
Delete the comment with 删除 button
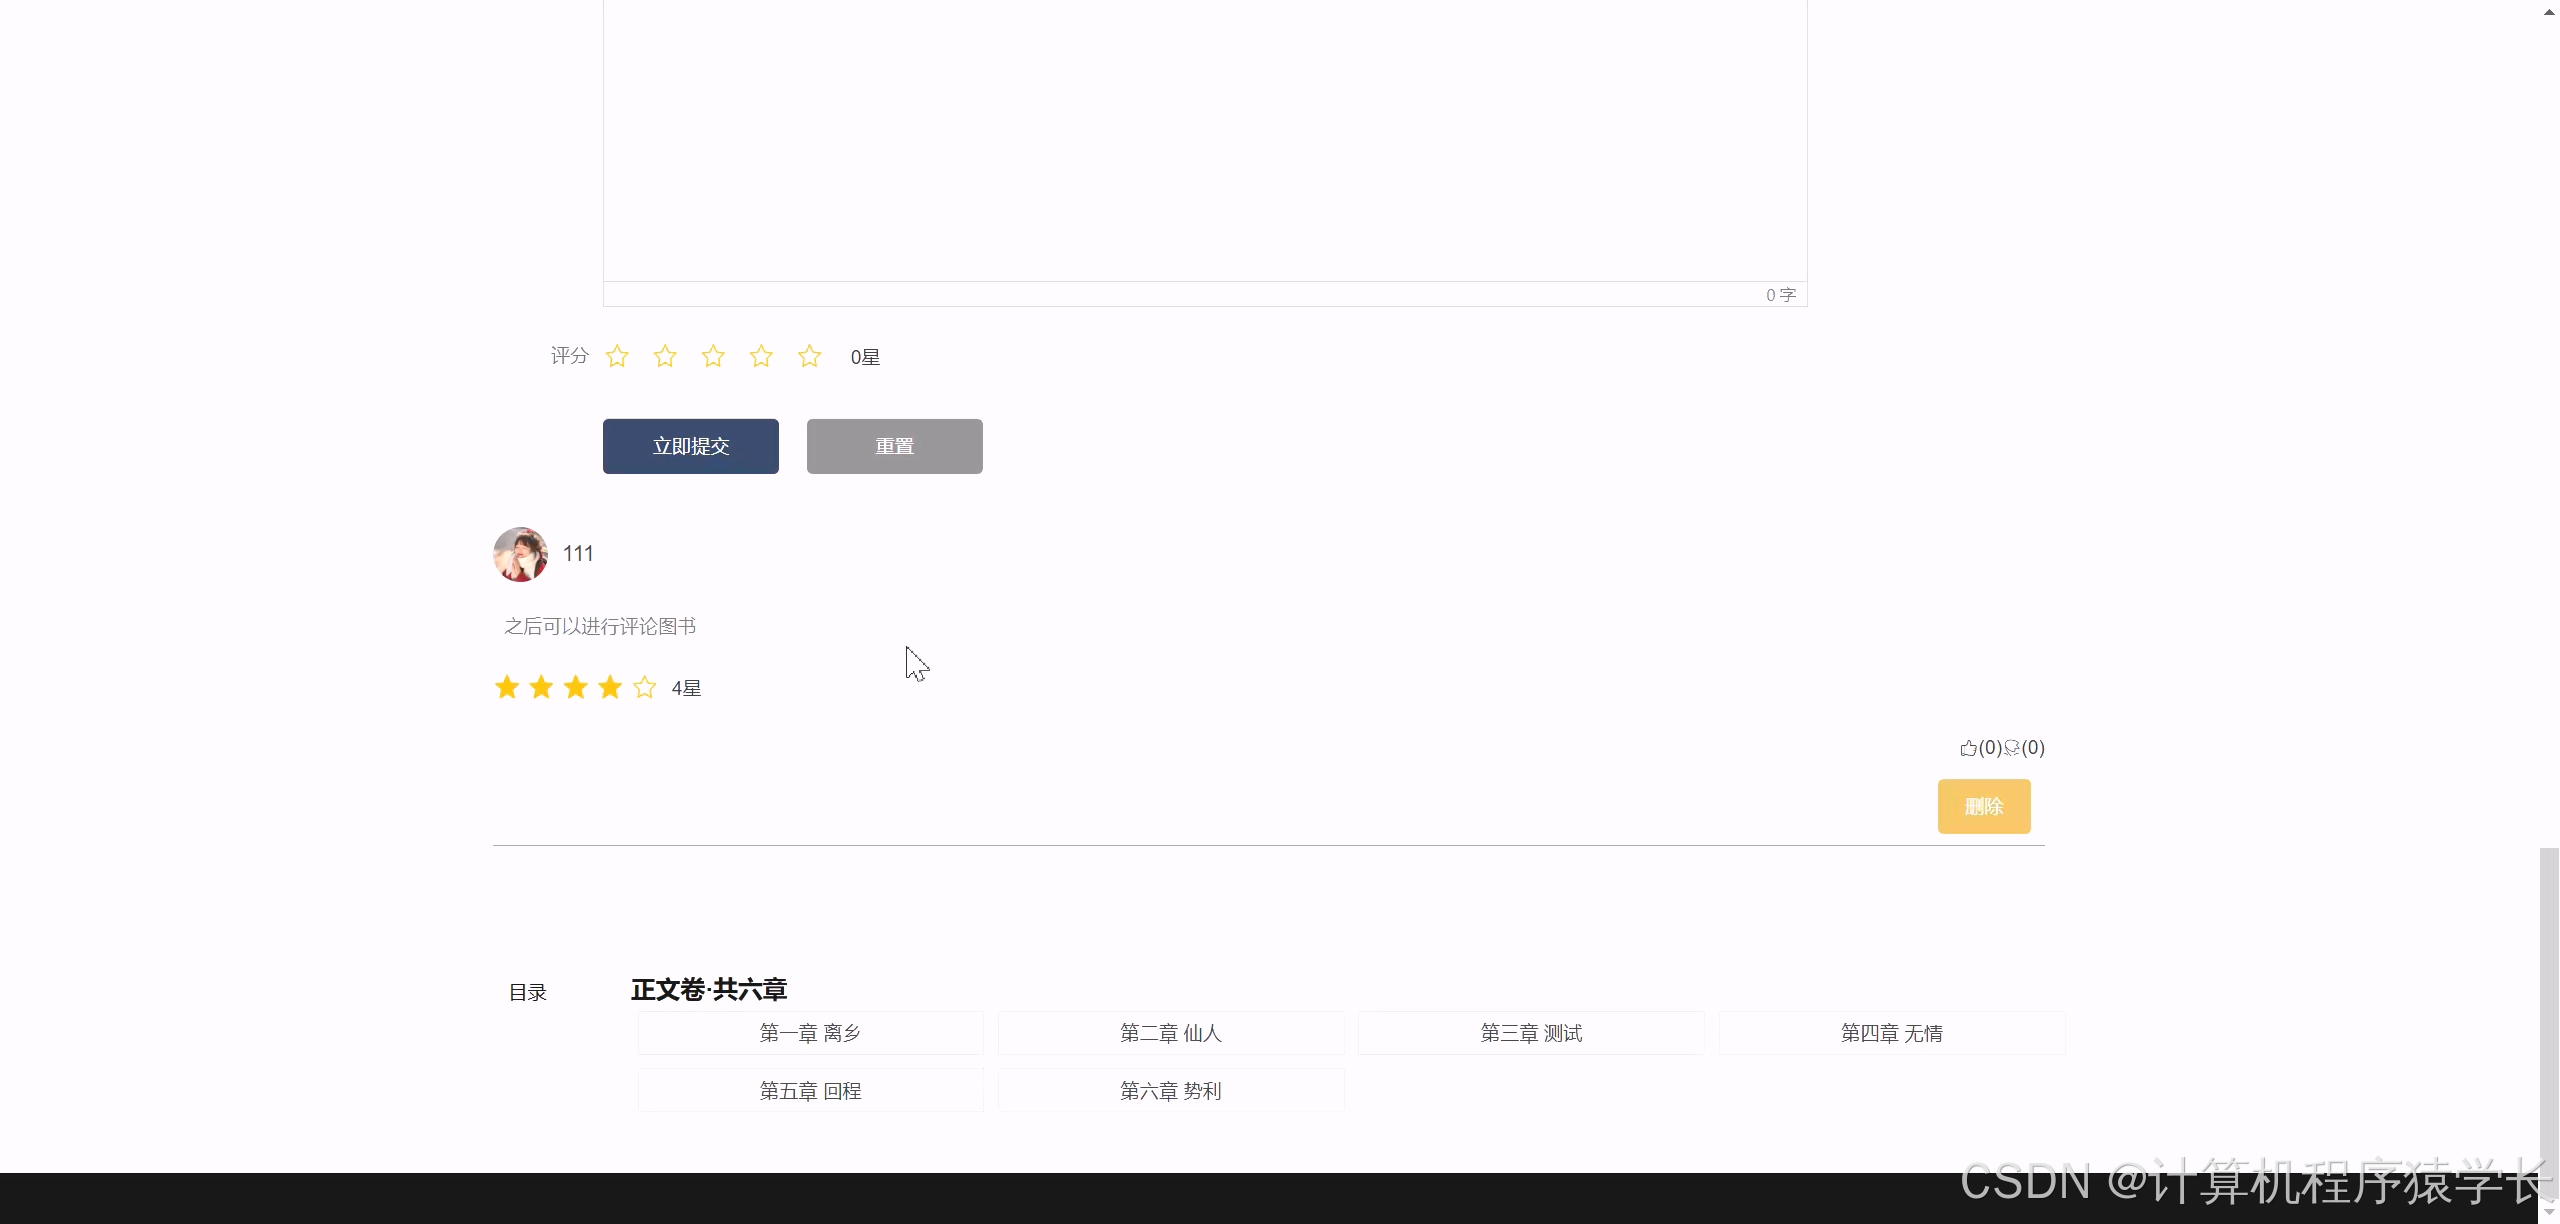[x=1984, y=806]
